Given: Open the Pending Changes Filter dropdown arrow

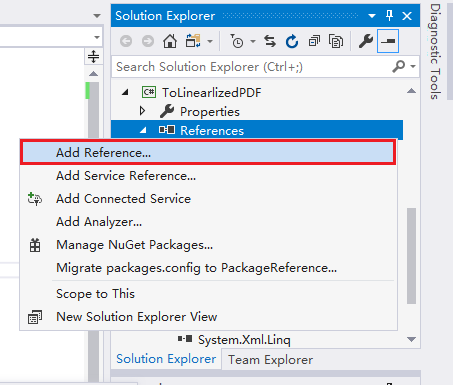Looking at the screenshot, I should point(253,42).
